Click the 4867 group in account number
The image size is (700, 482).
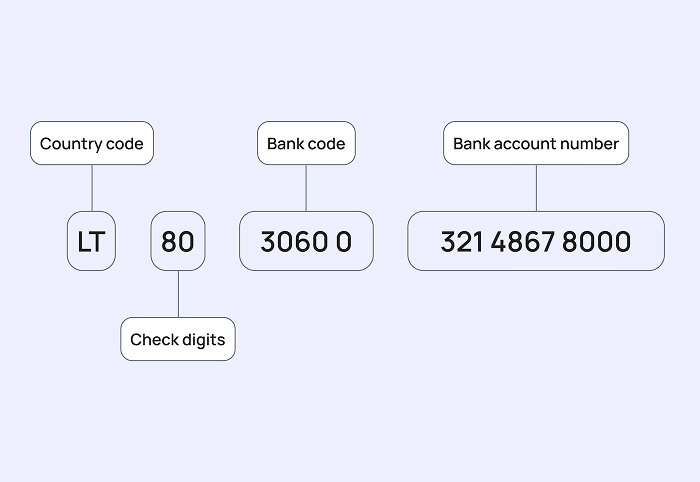coord(522,241)
